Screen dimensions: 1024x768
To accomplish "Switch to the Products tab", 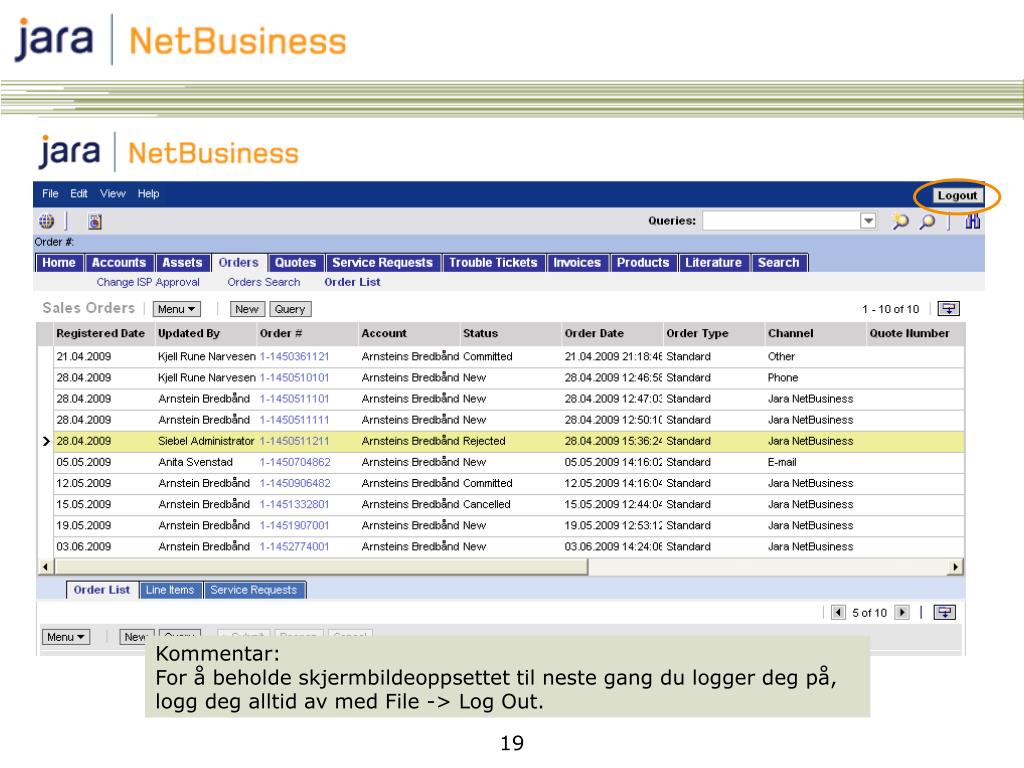I will click(643, 263).
